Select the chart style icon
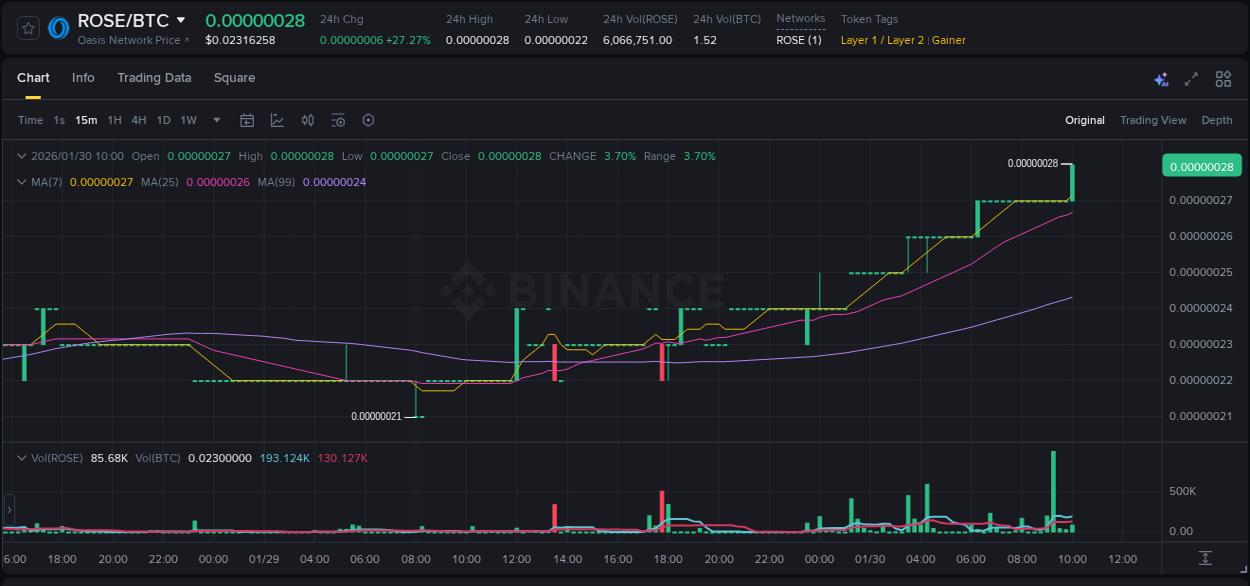The image size is (1250, 586). point(277,120)
